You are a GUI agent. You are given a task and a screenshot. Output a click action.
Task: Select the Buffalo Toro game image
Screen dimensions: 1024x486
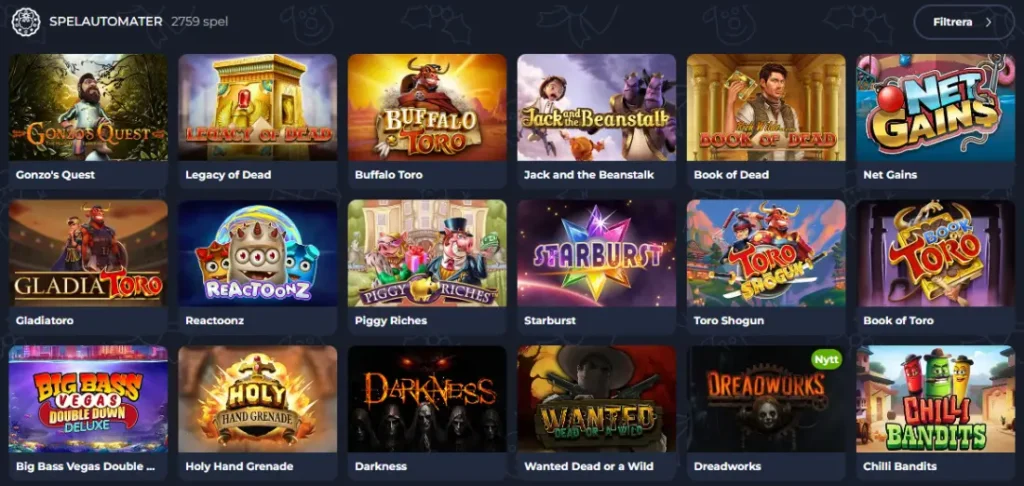[427, 107]
